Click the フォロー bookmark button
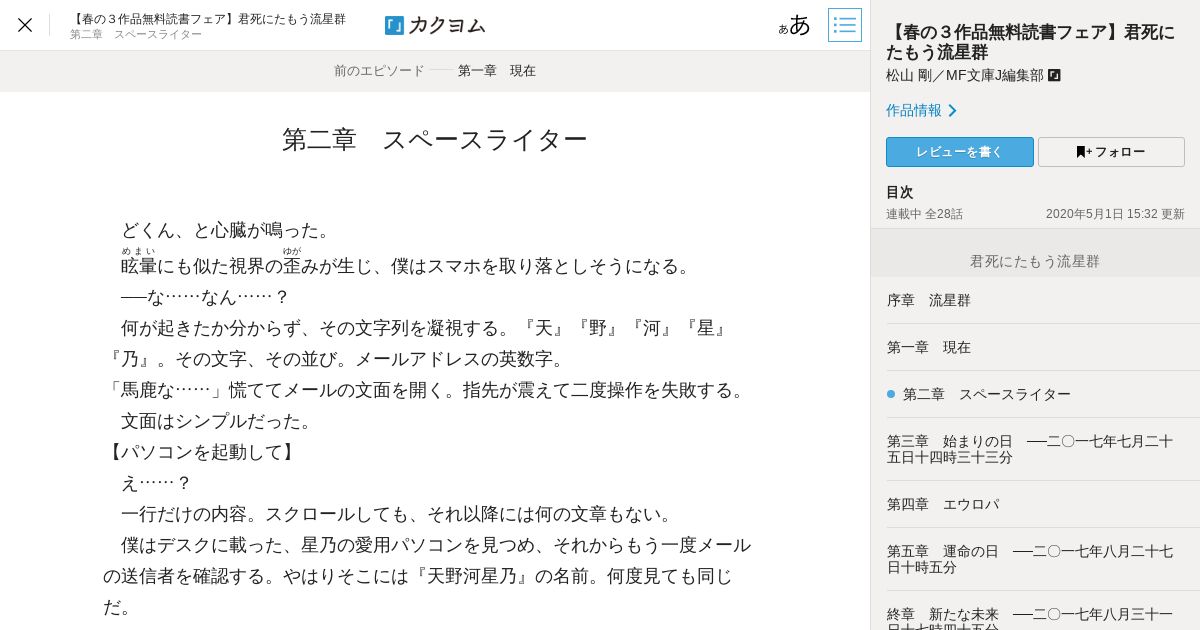The image size is (1200, 630). point(1111,152)
